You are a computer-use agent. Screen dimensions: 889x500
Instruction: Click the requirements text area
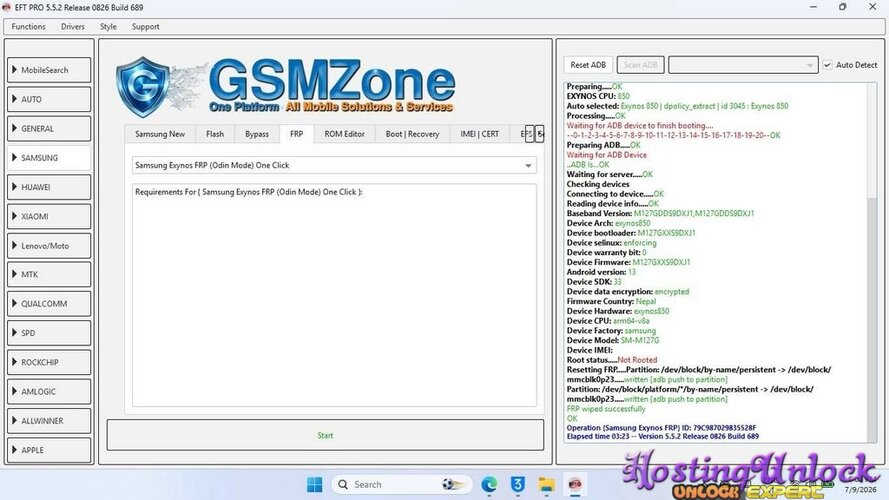[334, 295]
